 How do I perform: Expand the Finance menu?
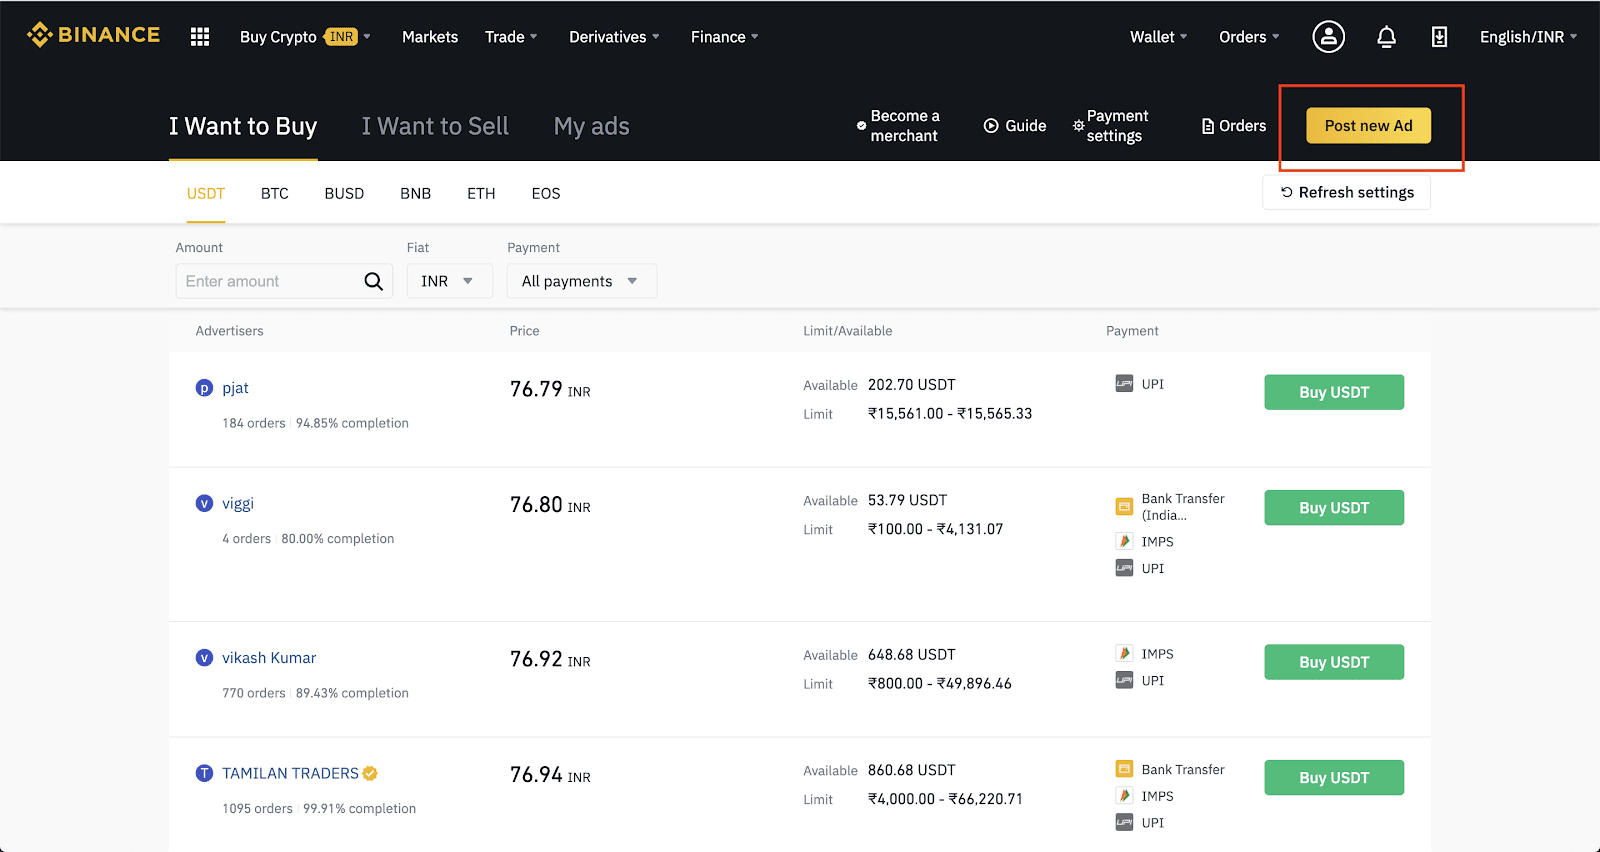724,37
